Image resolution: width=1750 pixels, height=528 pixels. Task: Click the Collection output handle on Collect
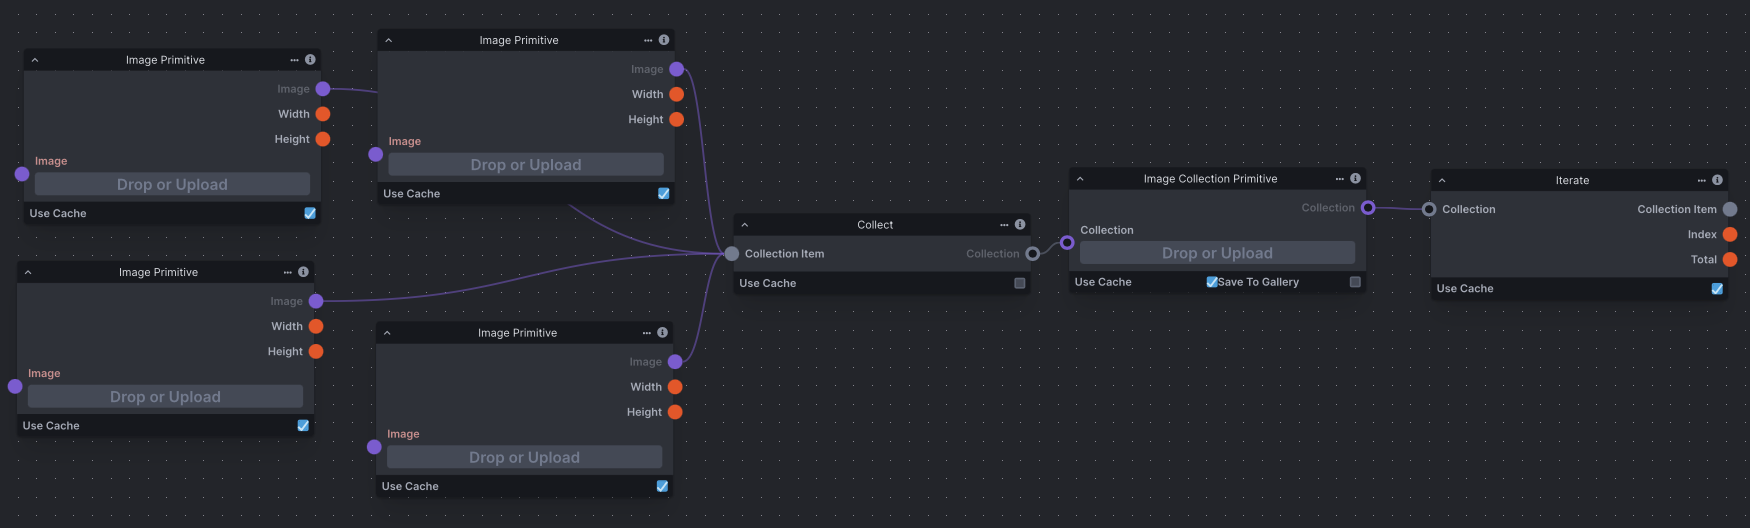[1033, 254]
